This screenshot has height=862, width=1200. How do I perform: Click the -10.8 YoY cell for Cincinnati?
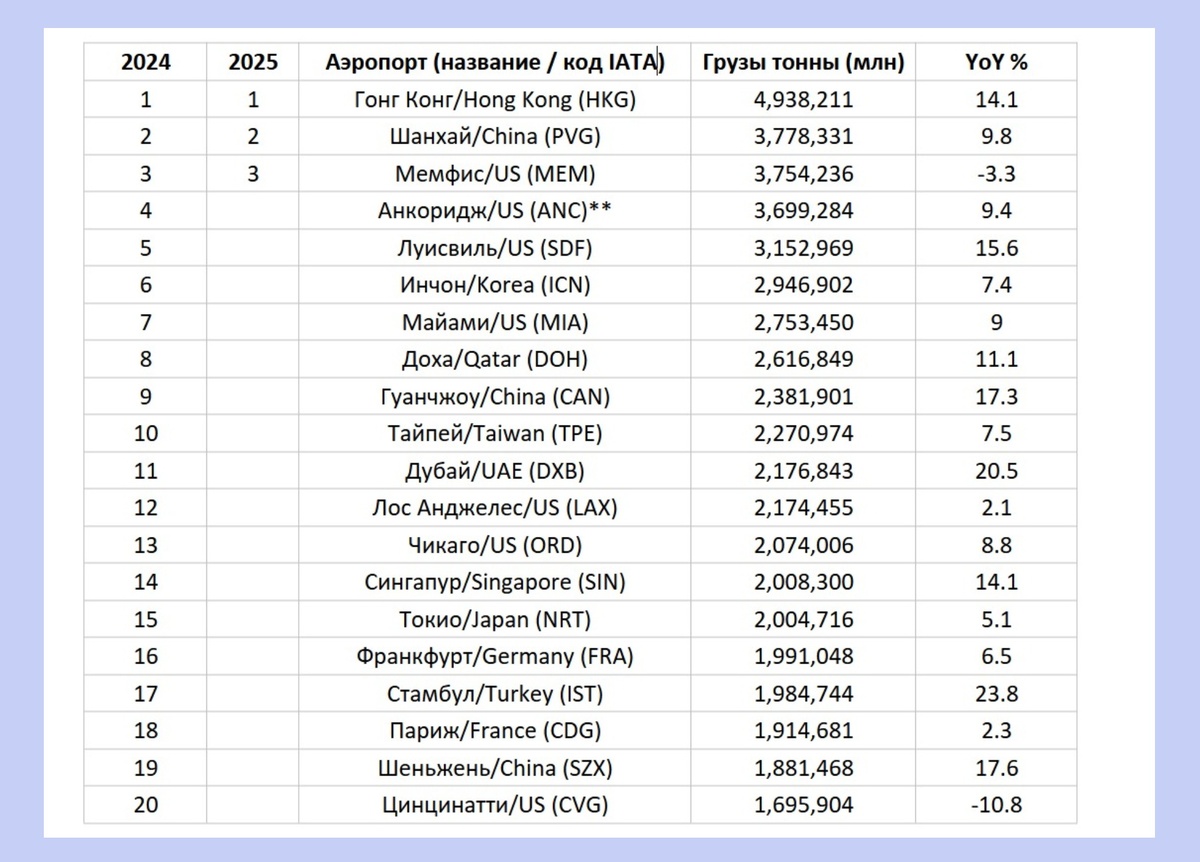(x=997, y=804)
